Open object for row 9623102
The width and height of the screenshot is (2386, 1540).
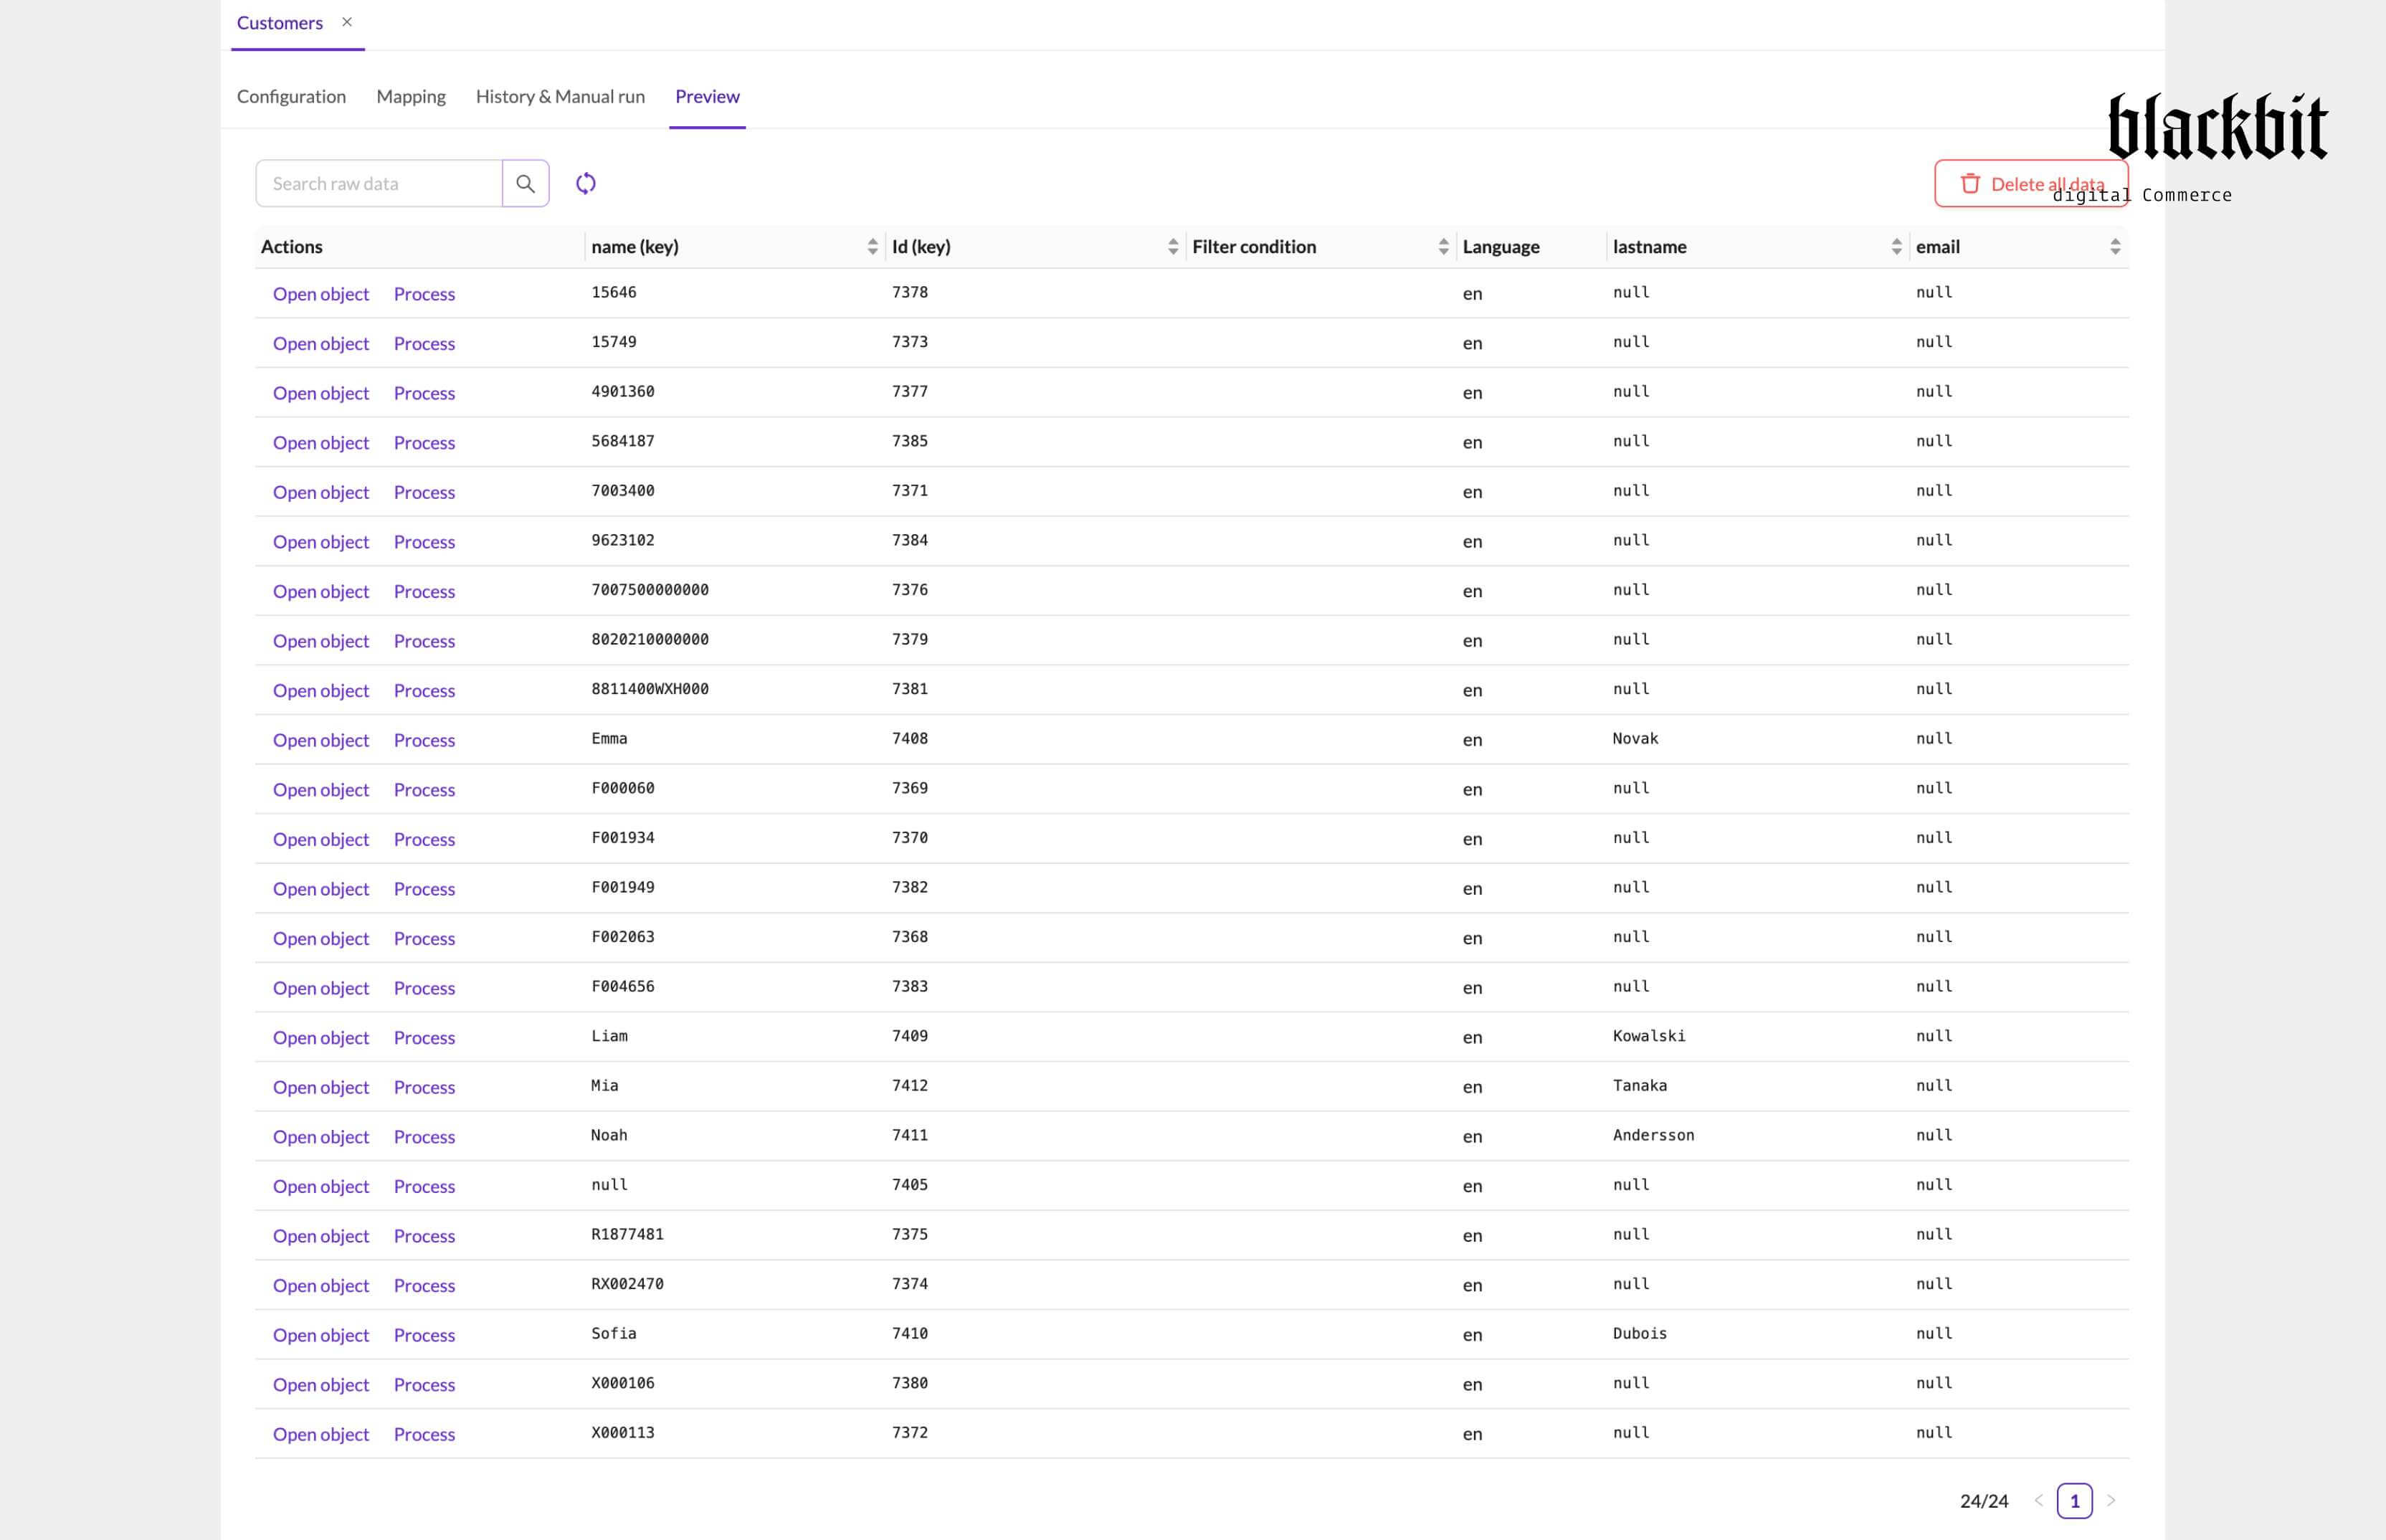tap(321, 541)
